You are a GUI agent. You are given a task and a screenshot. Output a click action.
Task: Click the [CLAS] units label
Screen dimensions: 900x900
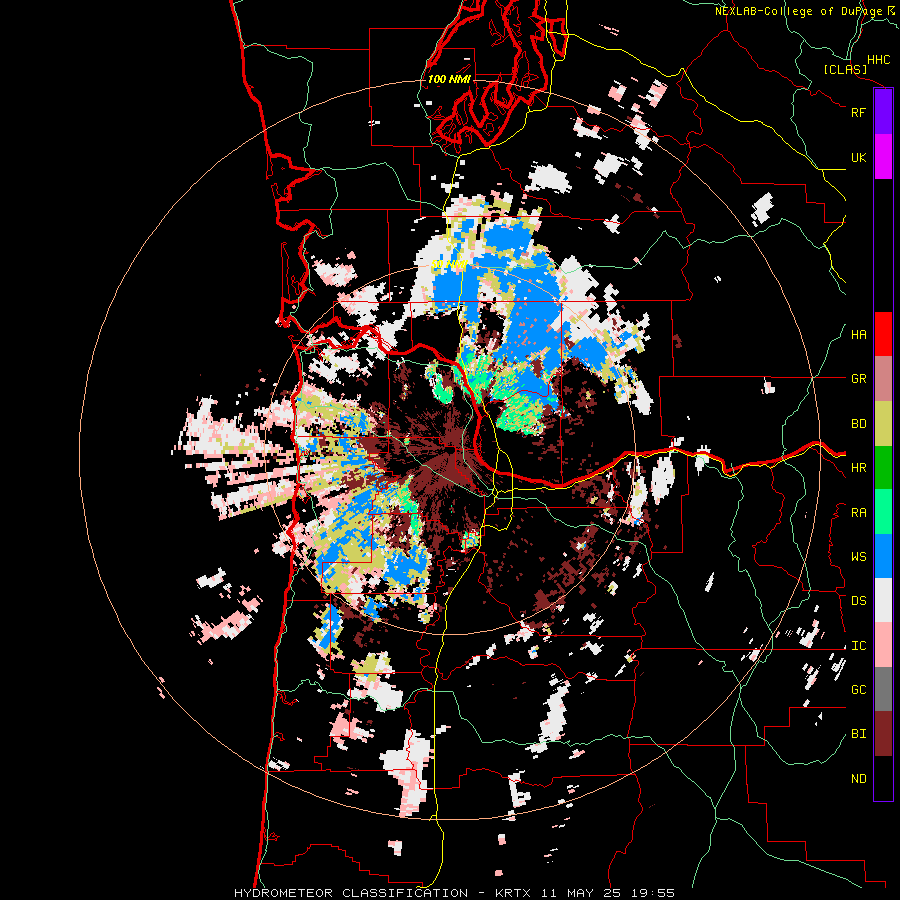tap(845, 69)
